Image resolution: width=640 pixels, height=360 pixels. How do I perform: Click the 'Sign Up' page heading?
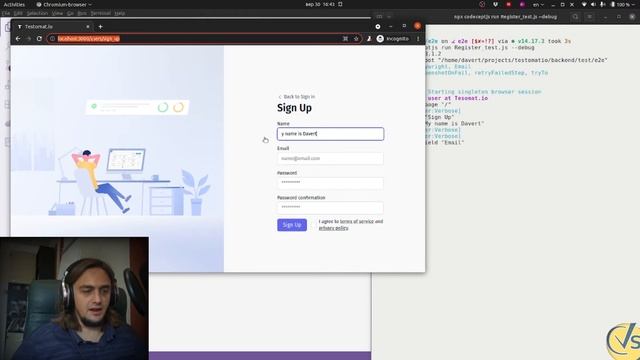(x=294, y=108)
